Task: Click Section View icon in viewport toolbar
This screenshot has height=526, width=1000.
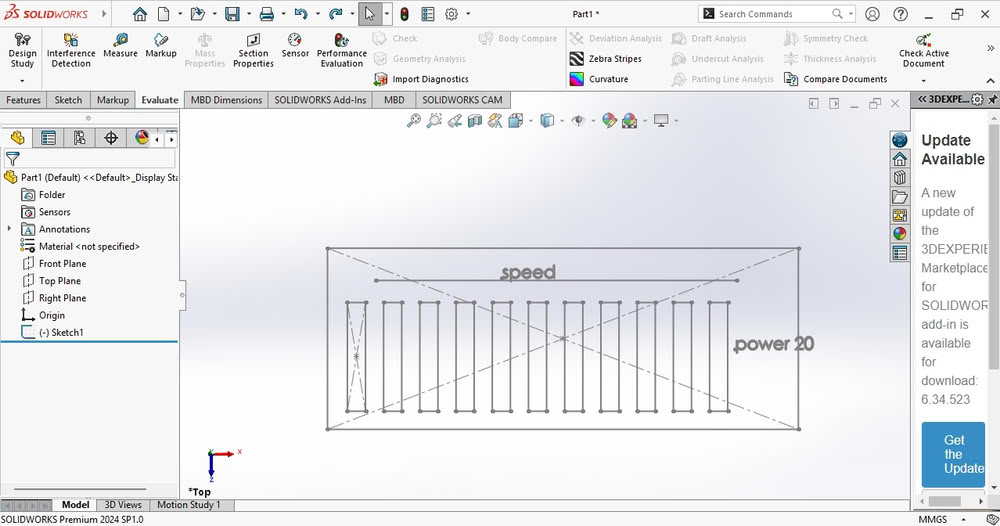Action: tap(475, 121)
